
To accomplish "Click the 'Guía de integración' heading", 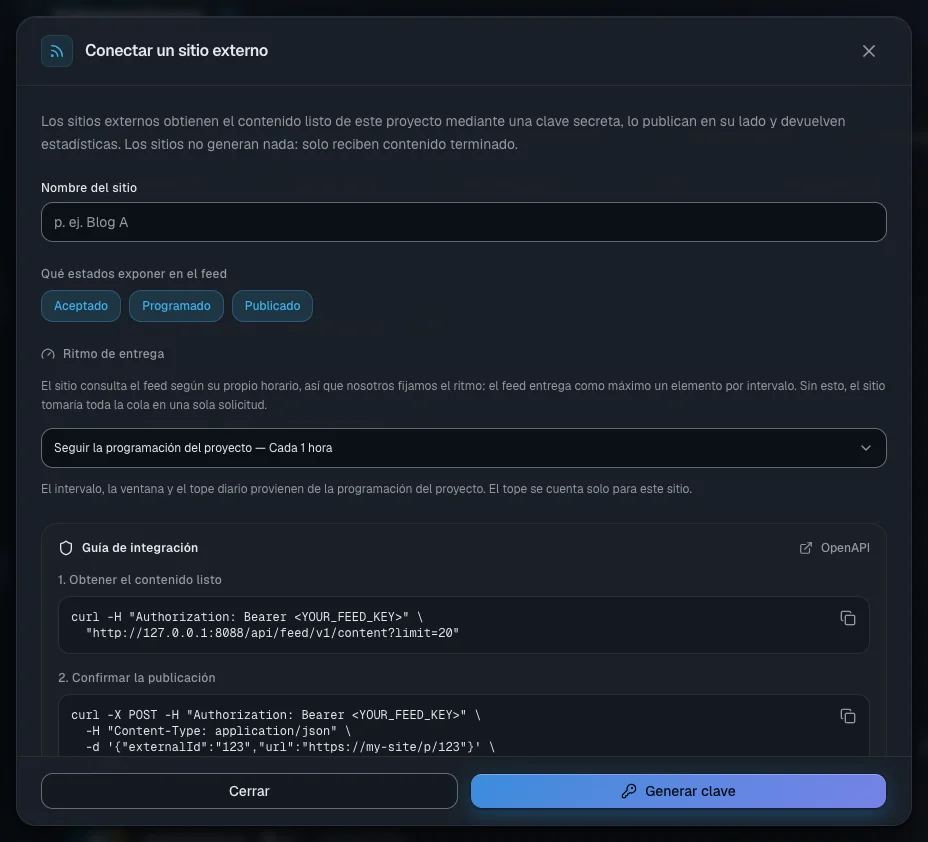I will [140, 548].
